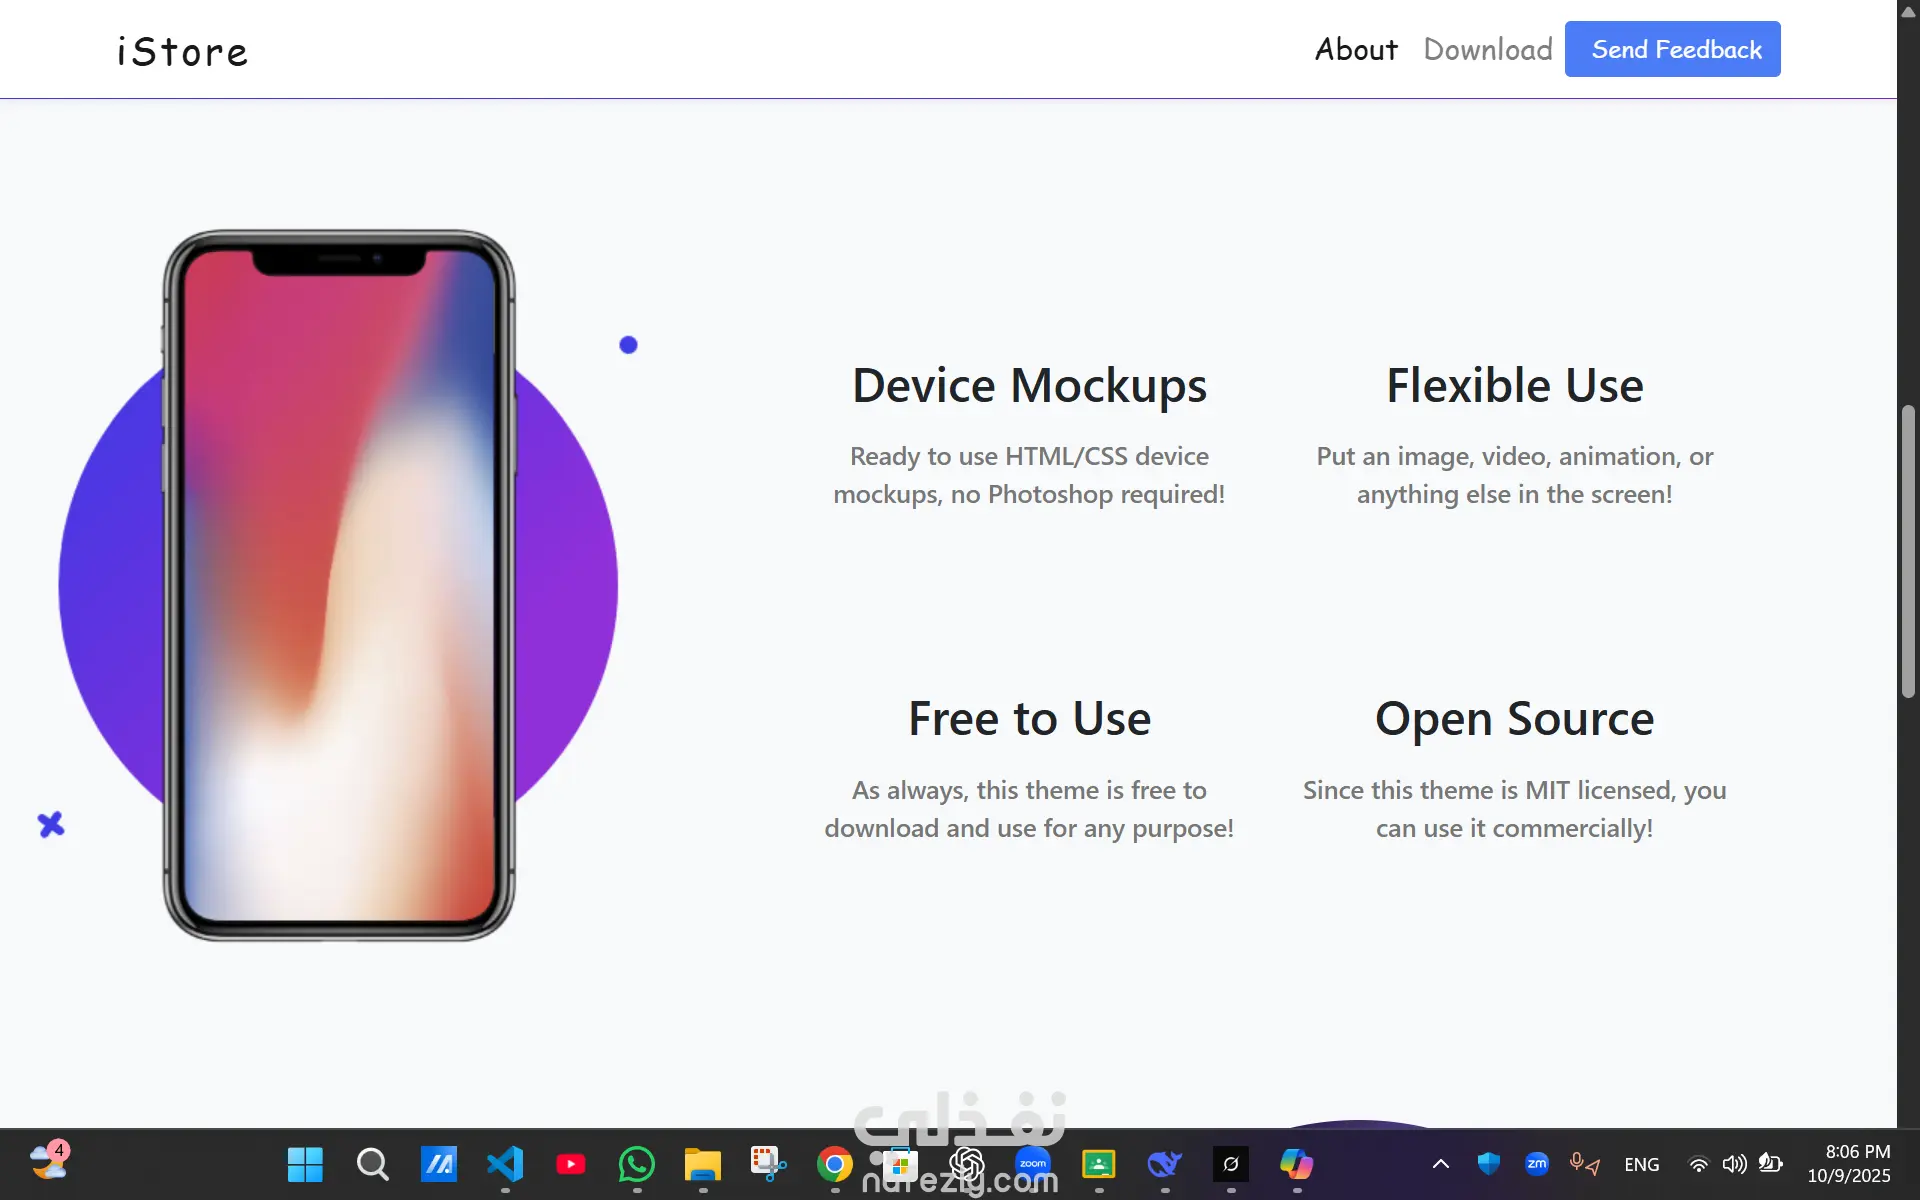The width and height of the screenshot is (1920, 1200).
Task: Expand the hidden system tray icons
Action: [x=1441, y=1164]
